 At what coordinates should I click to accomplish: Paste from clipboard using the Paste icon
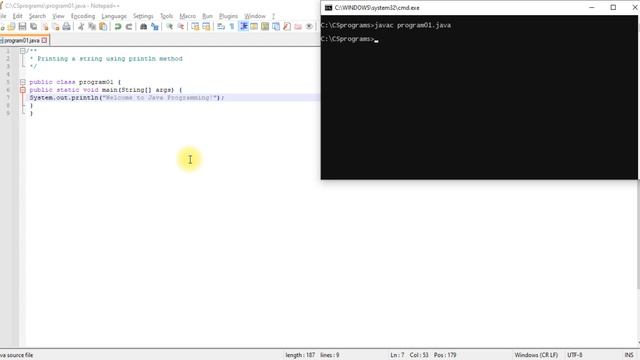[103, 27]
